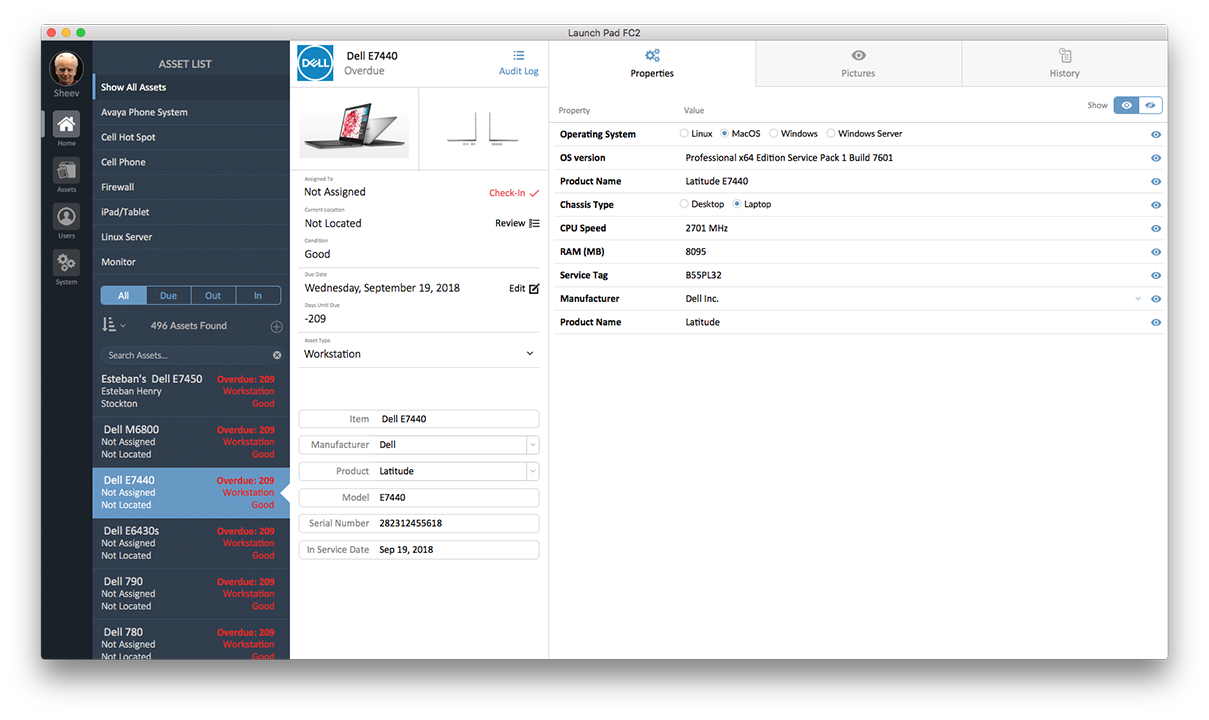Select Avaya Phone System category

[x=191, y=112]
